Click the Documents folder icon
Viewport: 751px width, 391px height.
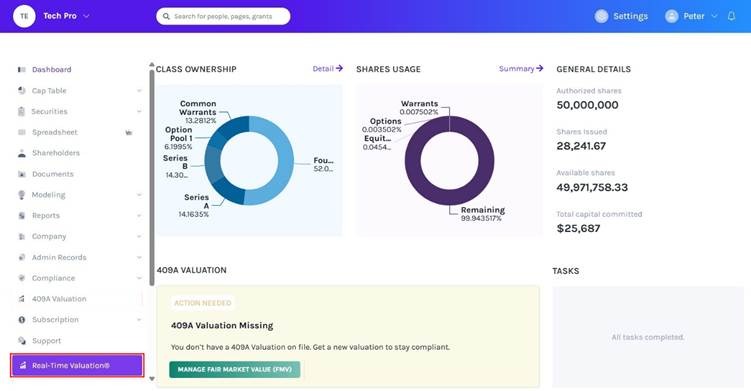click(x=22, y=174)
